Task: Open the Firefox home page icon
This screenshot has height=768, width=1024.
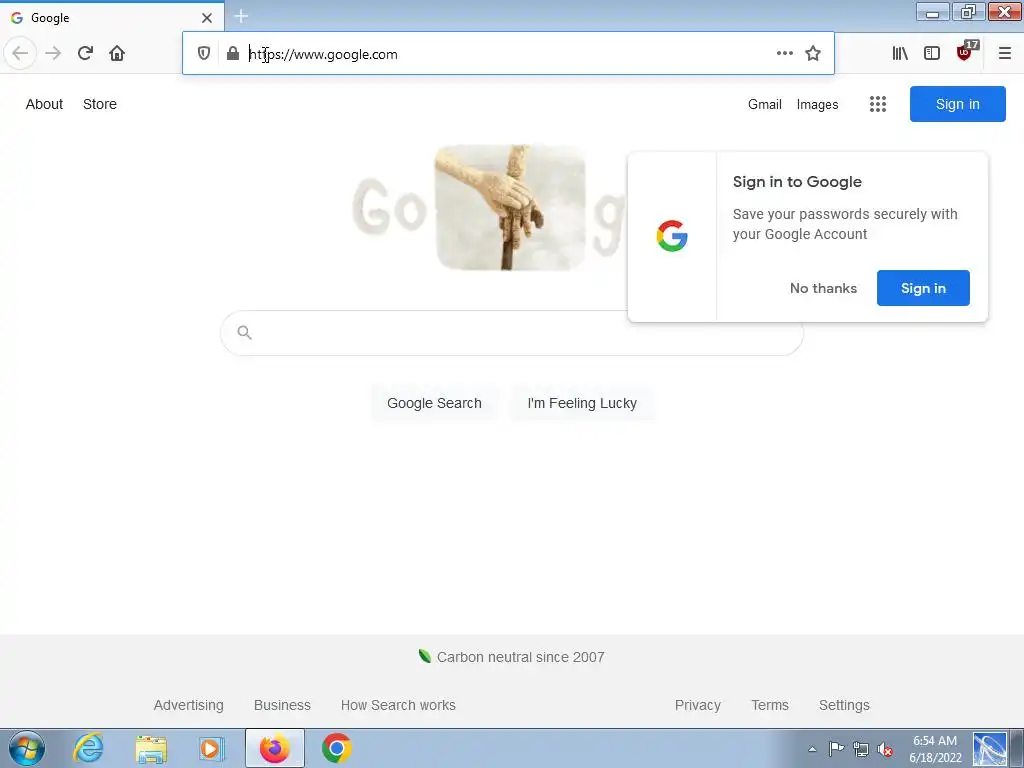Action: click(117, 54)
